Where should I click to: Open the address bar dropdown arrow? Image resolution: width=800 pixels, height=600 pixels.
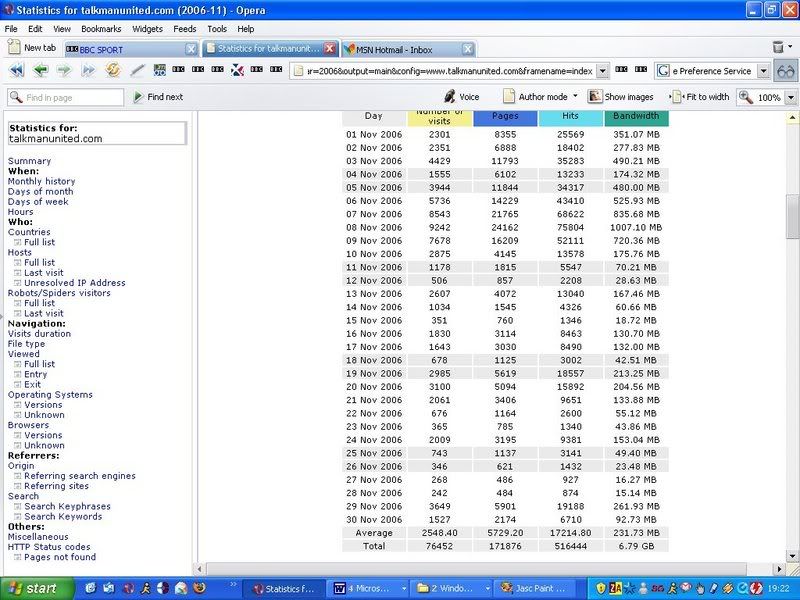click(x=603, y=71)
